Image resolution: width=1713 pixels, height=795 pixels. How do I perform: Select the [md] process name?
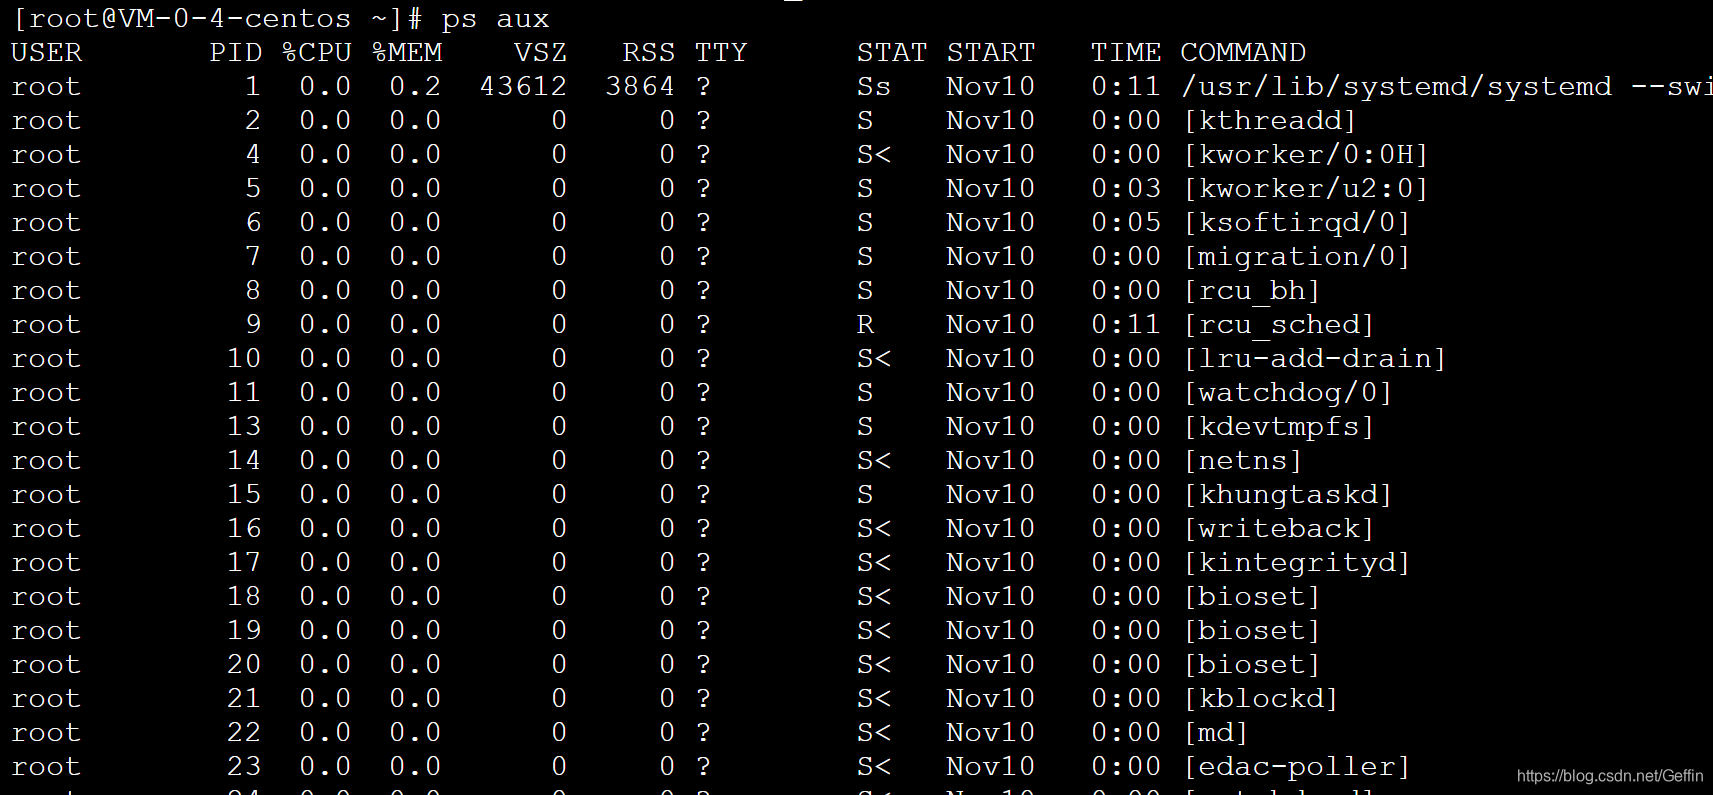tap(1216, 732)
